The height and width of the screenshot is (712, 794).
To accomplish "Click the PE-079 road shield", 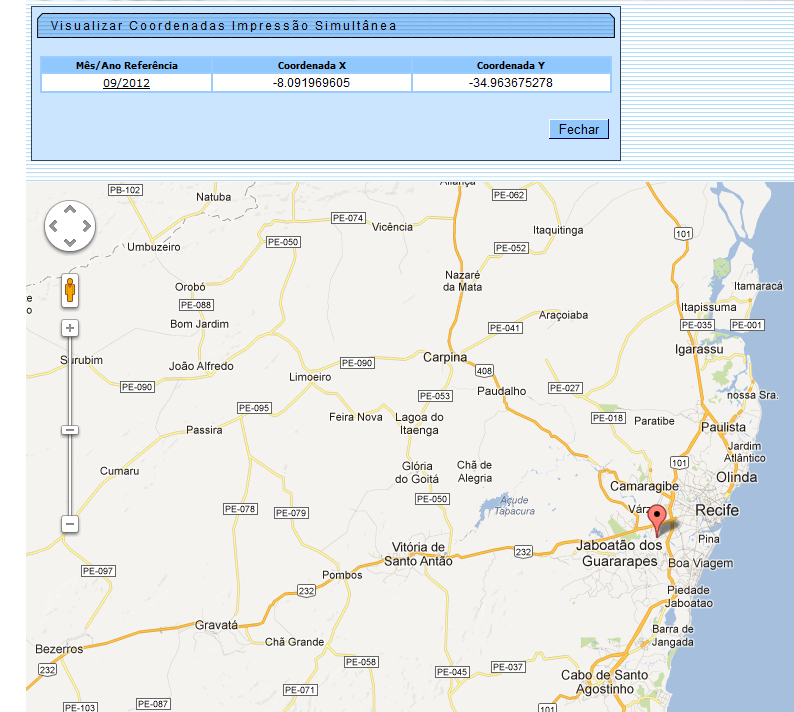I will [291, 513].
